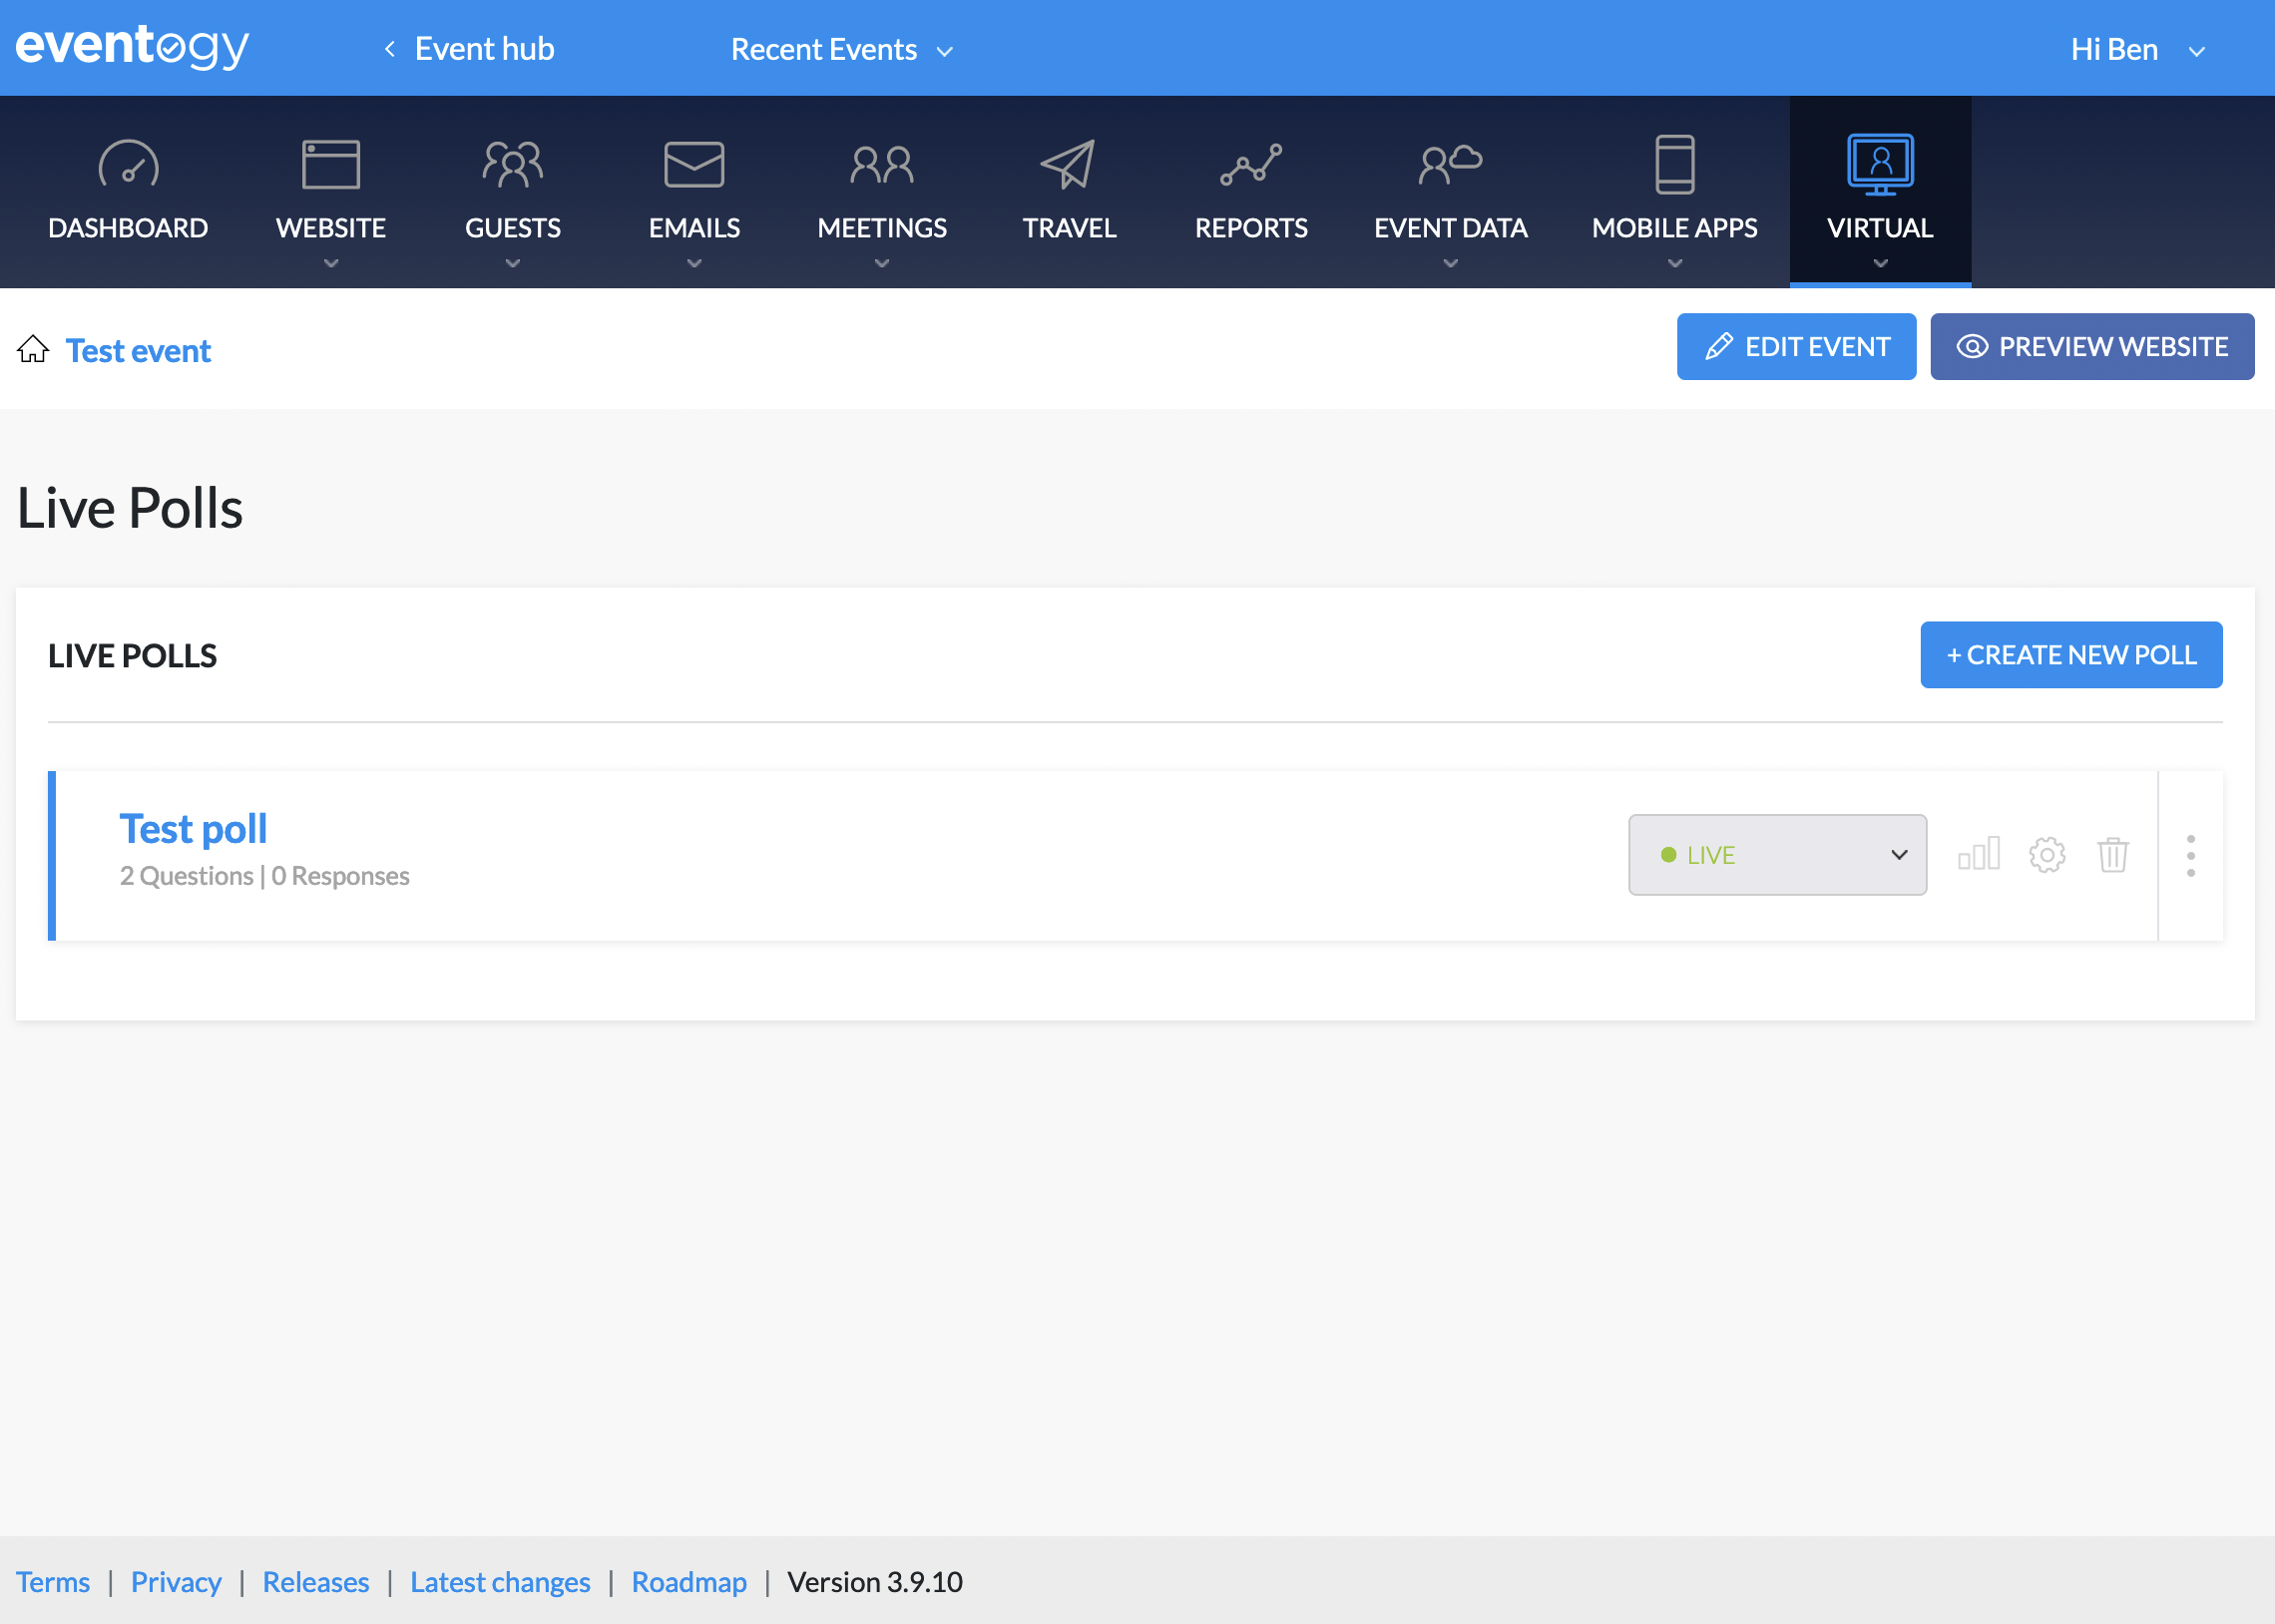
Task: Open the Test poll title link
Action: (x=193, y=829)
